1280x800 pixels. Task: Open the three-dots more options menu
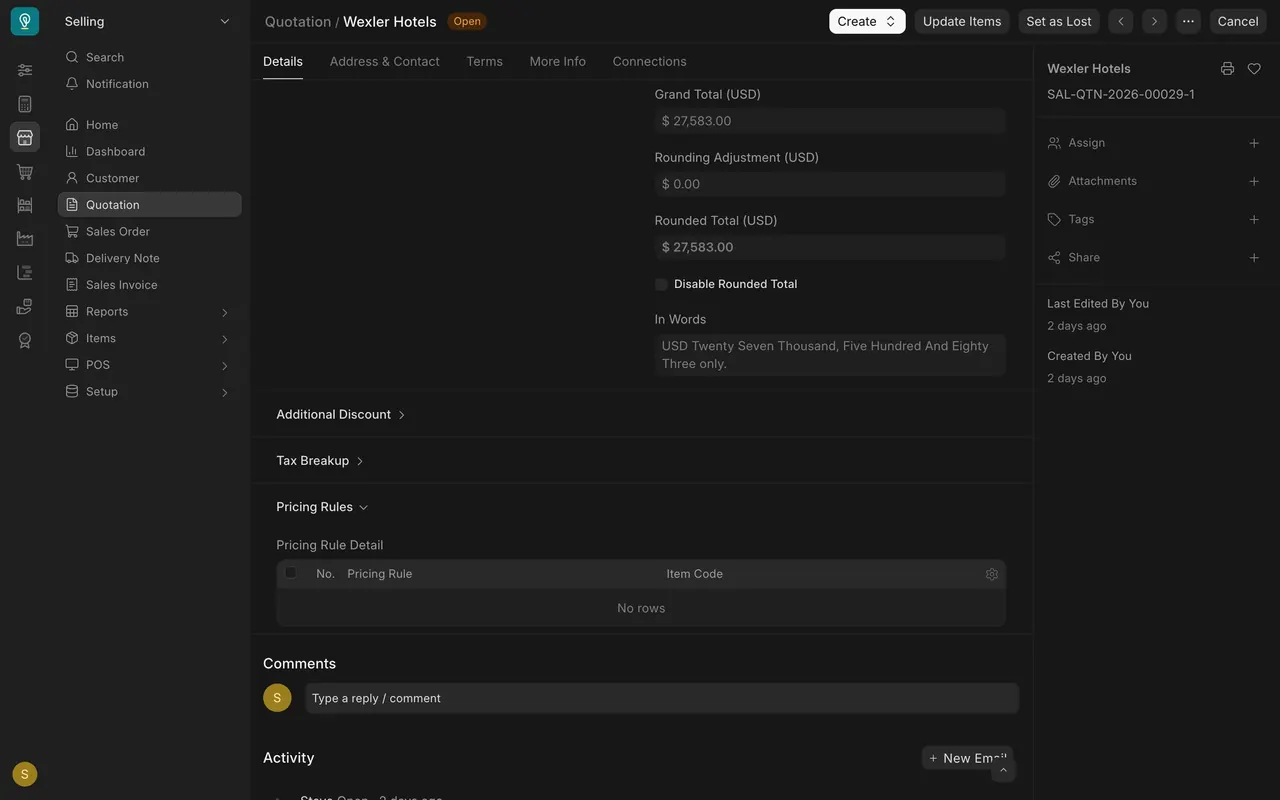(1188, 21)
